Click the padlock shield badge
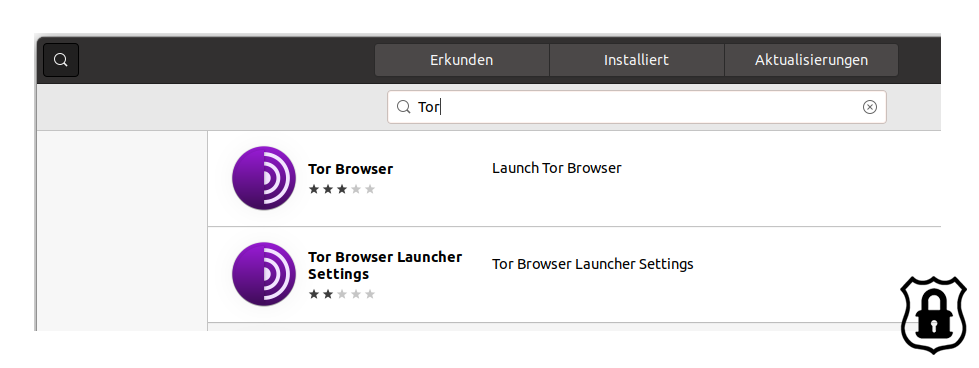The height and width of the screenshot is (368, 979). 933,315
